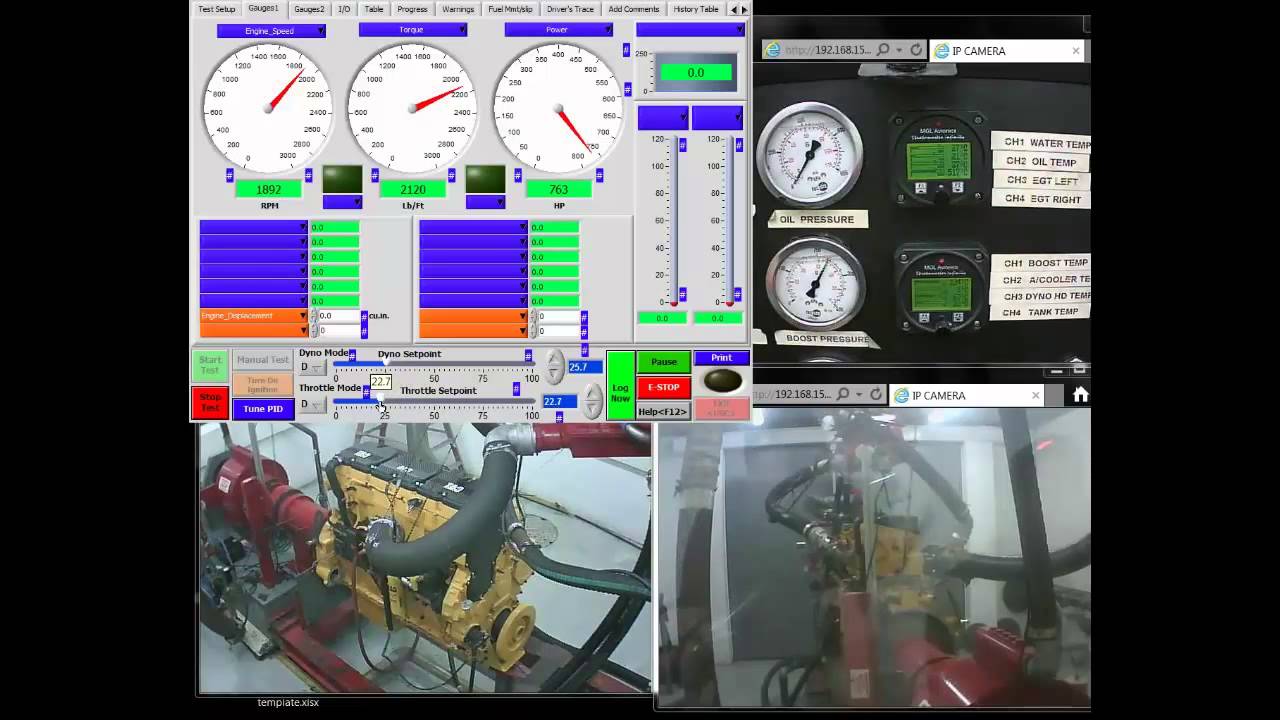
Task: Click the 763 HP readout
Action: click(559, 189)
